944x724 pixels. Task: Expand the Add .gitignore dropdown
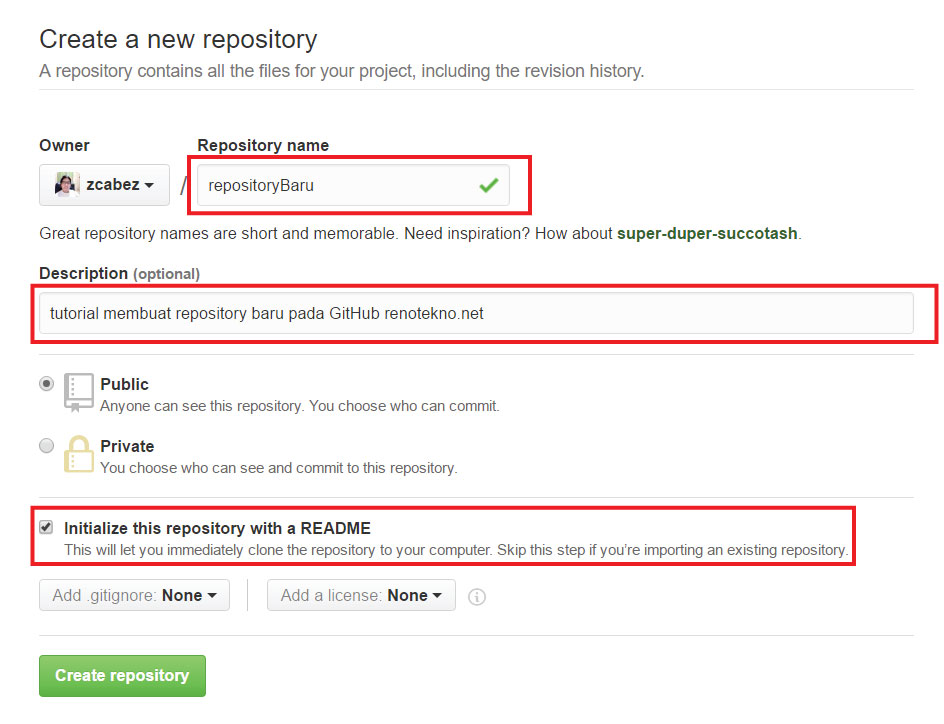click(134, 595)
